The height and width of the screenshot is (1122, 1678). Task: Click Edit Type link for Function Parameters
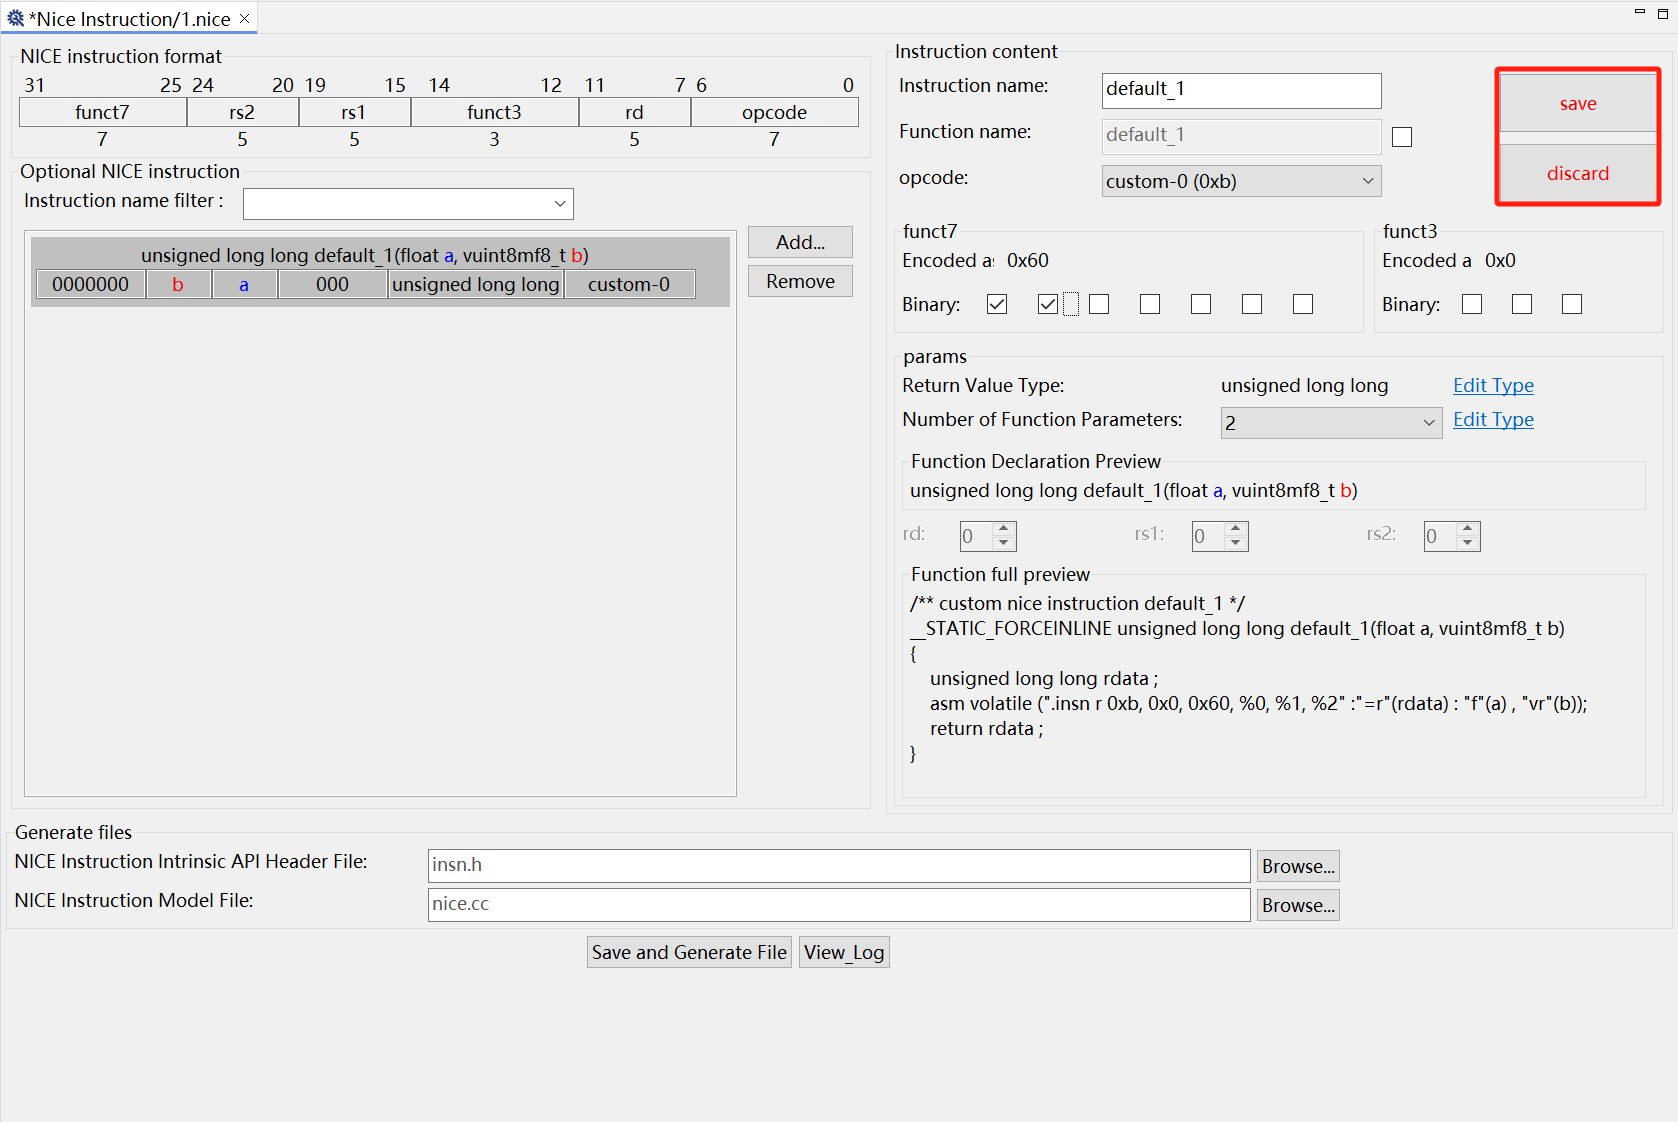pyautogui.click(x=1493, y=419)
